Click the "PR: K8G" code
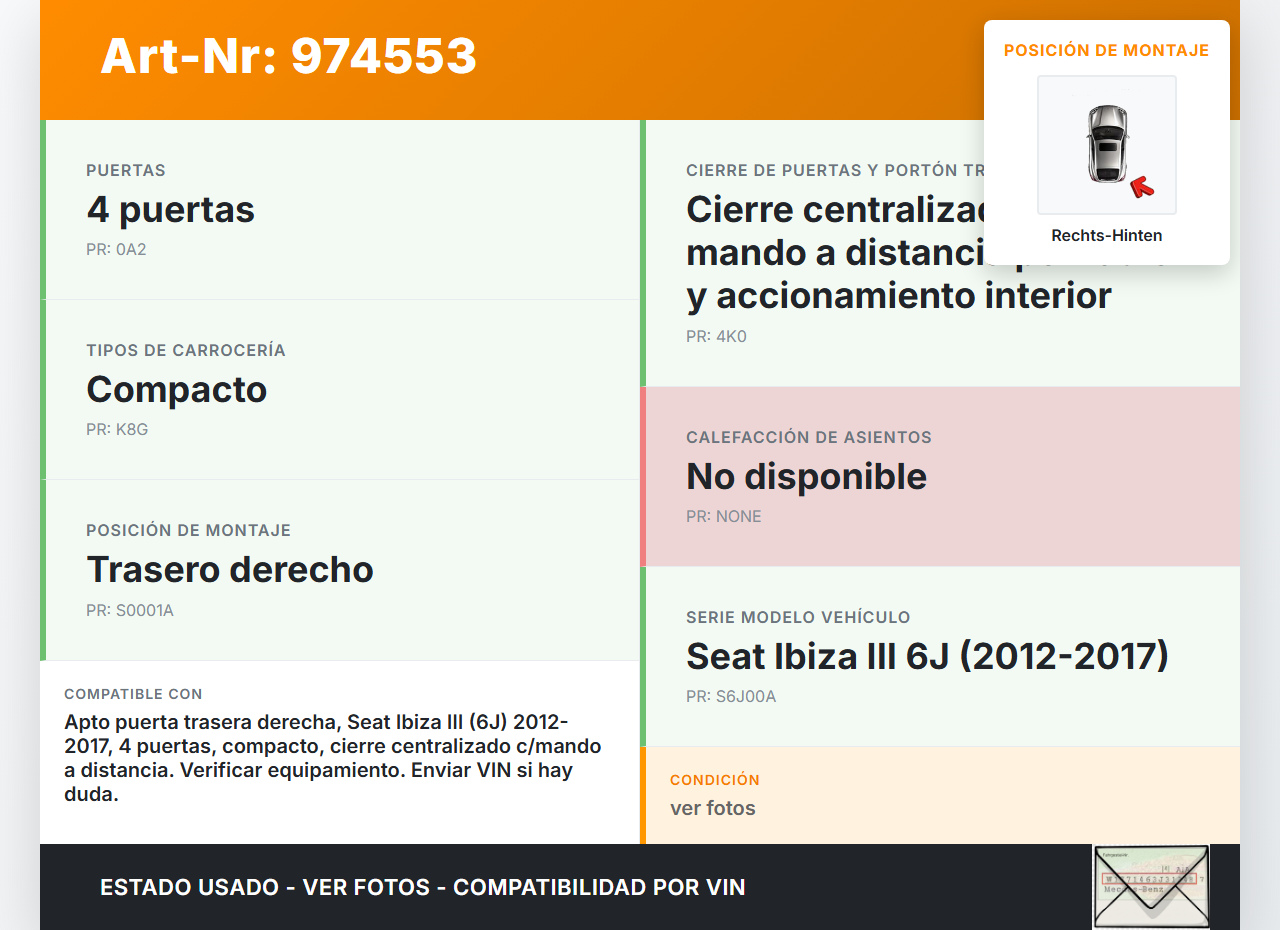Screen dimensions: 1280x930 tap(117, 430)
